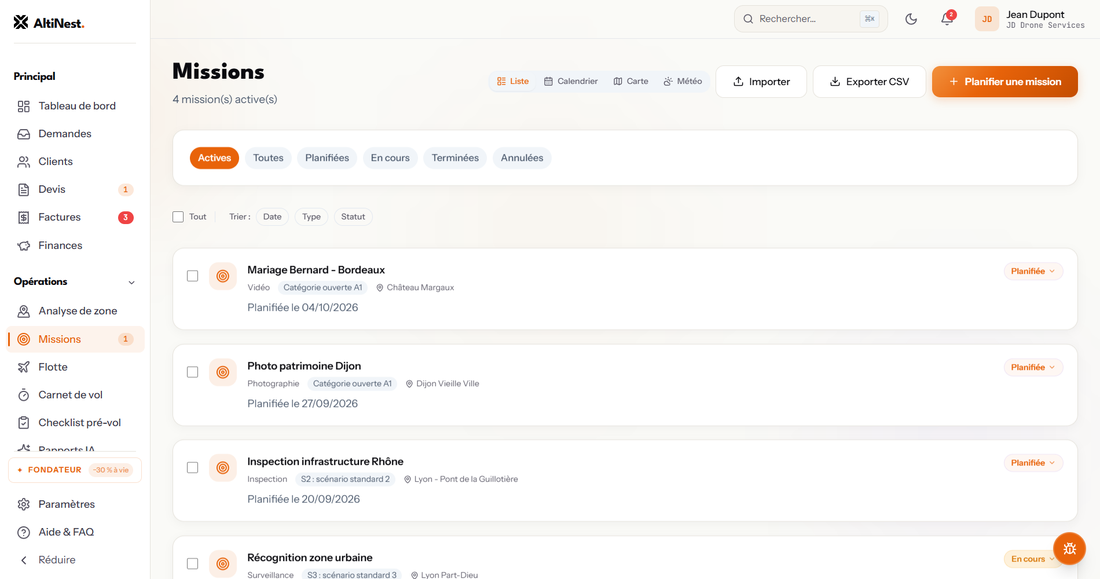Screen dimensions: 1100x579
Task: Click the Pont de la Guillotière location pin
Action: click(x=407, y=479)
